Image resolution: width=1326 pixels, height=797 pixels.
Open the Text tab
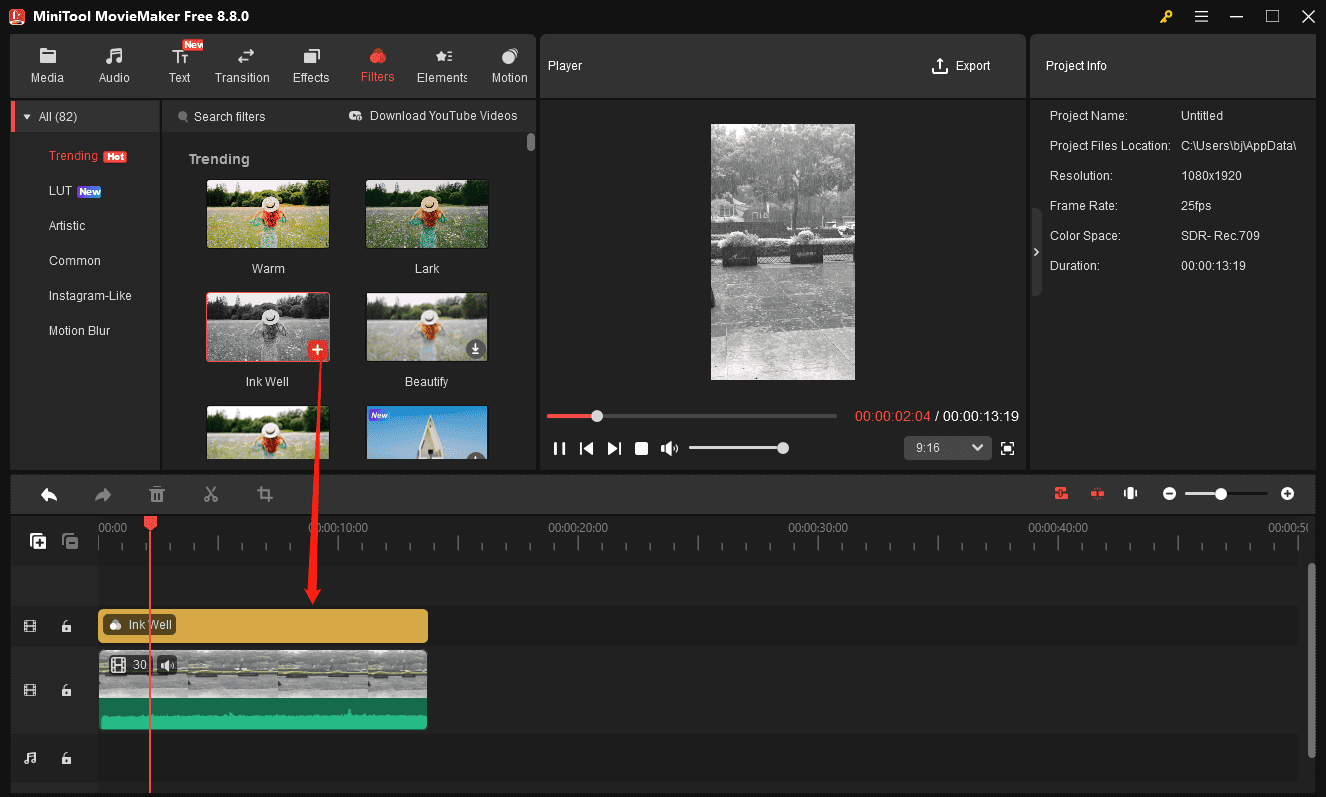(180, 66)
